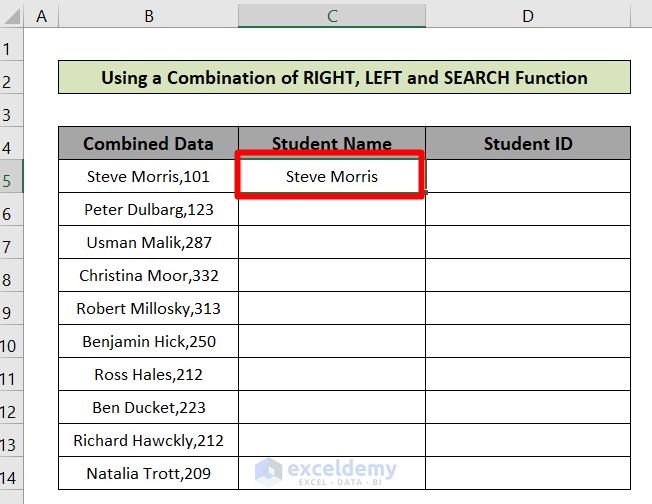The height and width of the screenshot is (504, 652).
Task: Click the fill handle of selected cell
Action: pyautogui.click(x=424, y=192)
